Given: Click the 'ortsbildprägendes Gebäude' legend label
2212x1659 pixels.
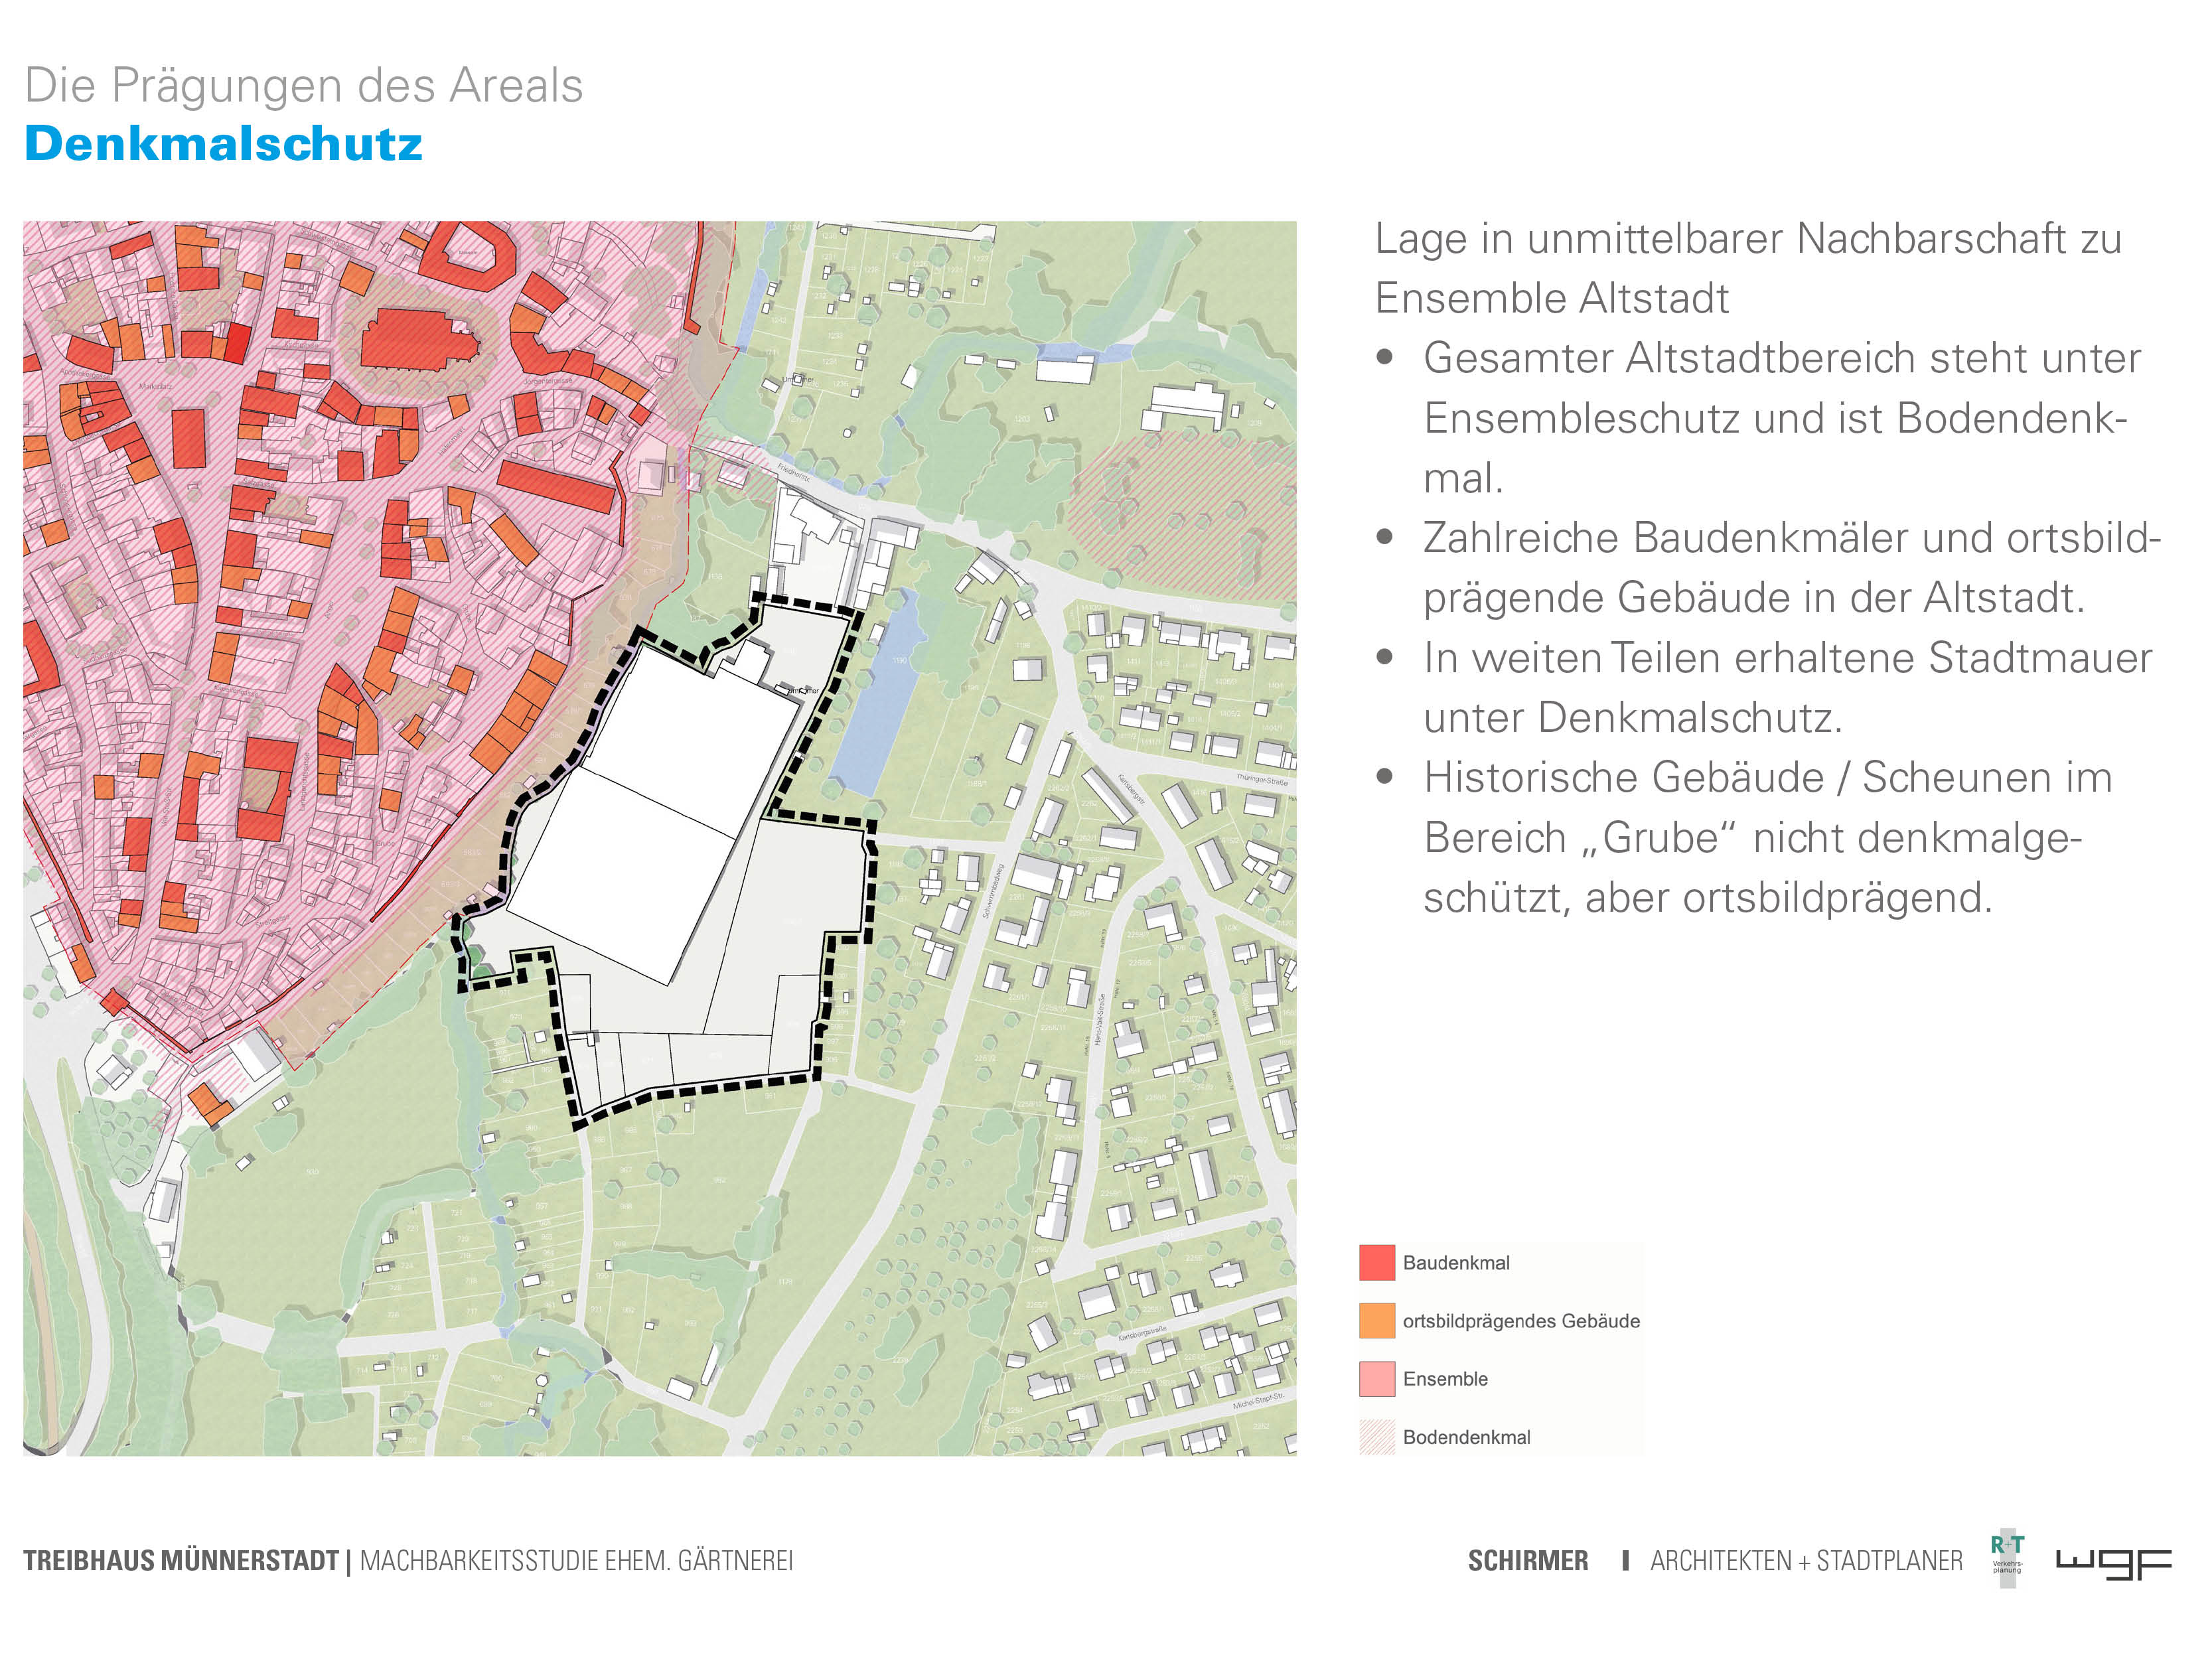Looking at the screenshot, I should [1521, 1321].
